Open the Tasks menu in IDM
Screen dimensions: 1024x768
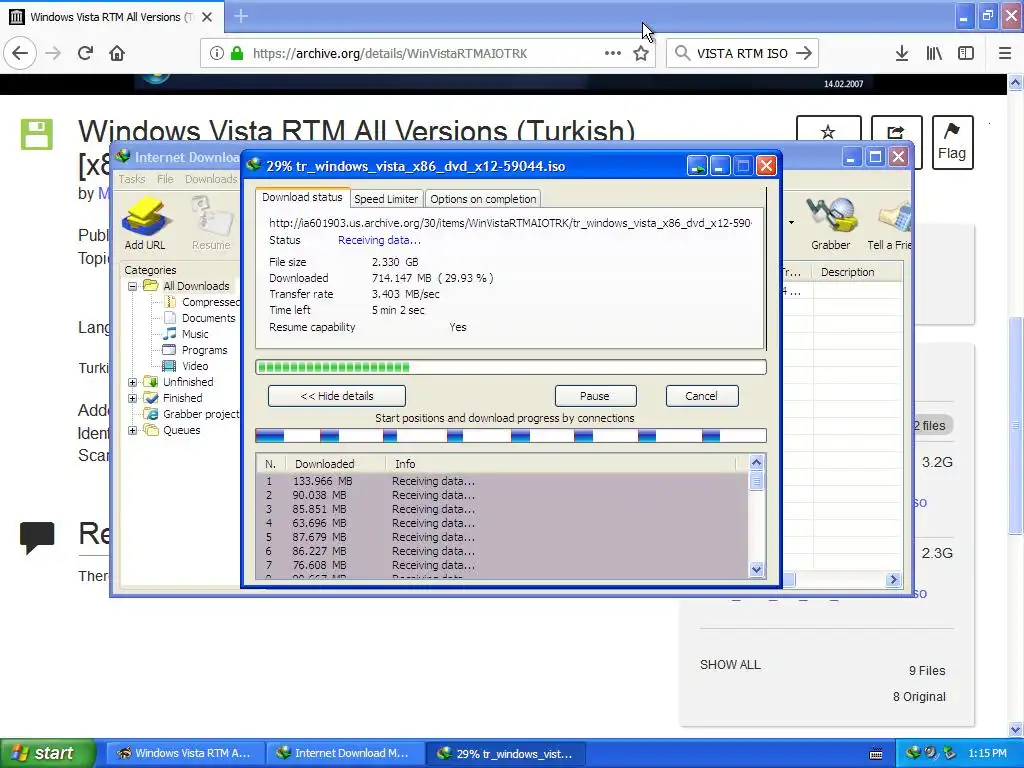[x=131, y=179]
